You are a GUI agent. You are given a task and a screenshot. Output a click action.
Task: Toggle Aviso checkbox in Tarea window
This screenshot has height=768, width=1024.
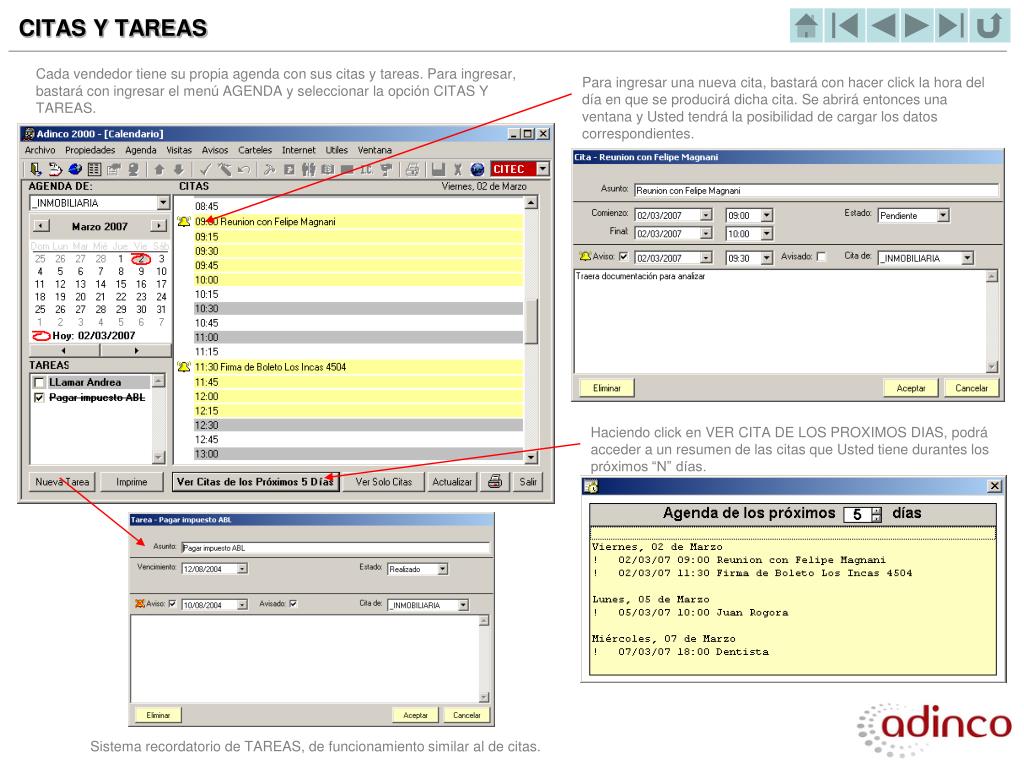click(x=172, y=604)
